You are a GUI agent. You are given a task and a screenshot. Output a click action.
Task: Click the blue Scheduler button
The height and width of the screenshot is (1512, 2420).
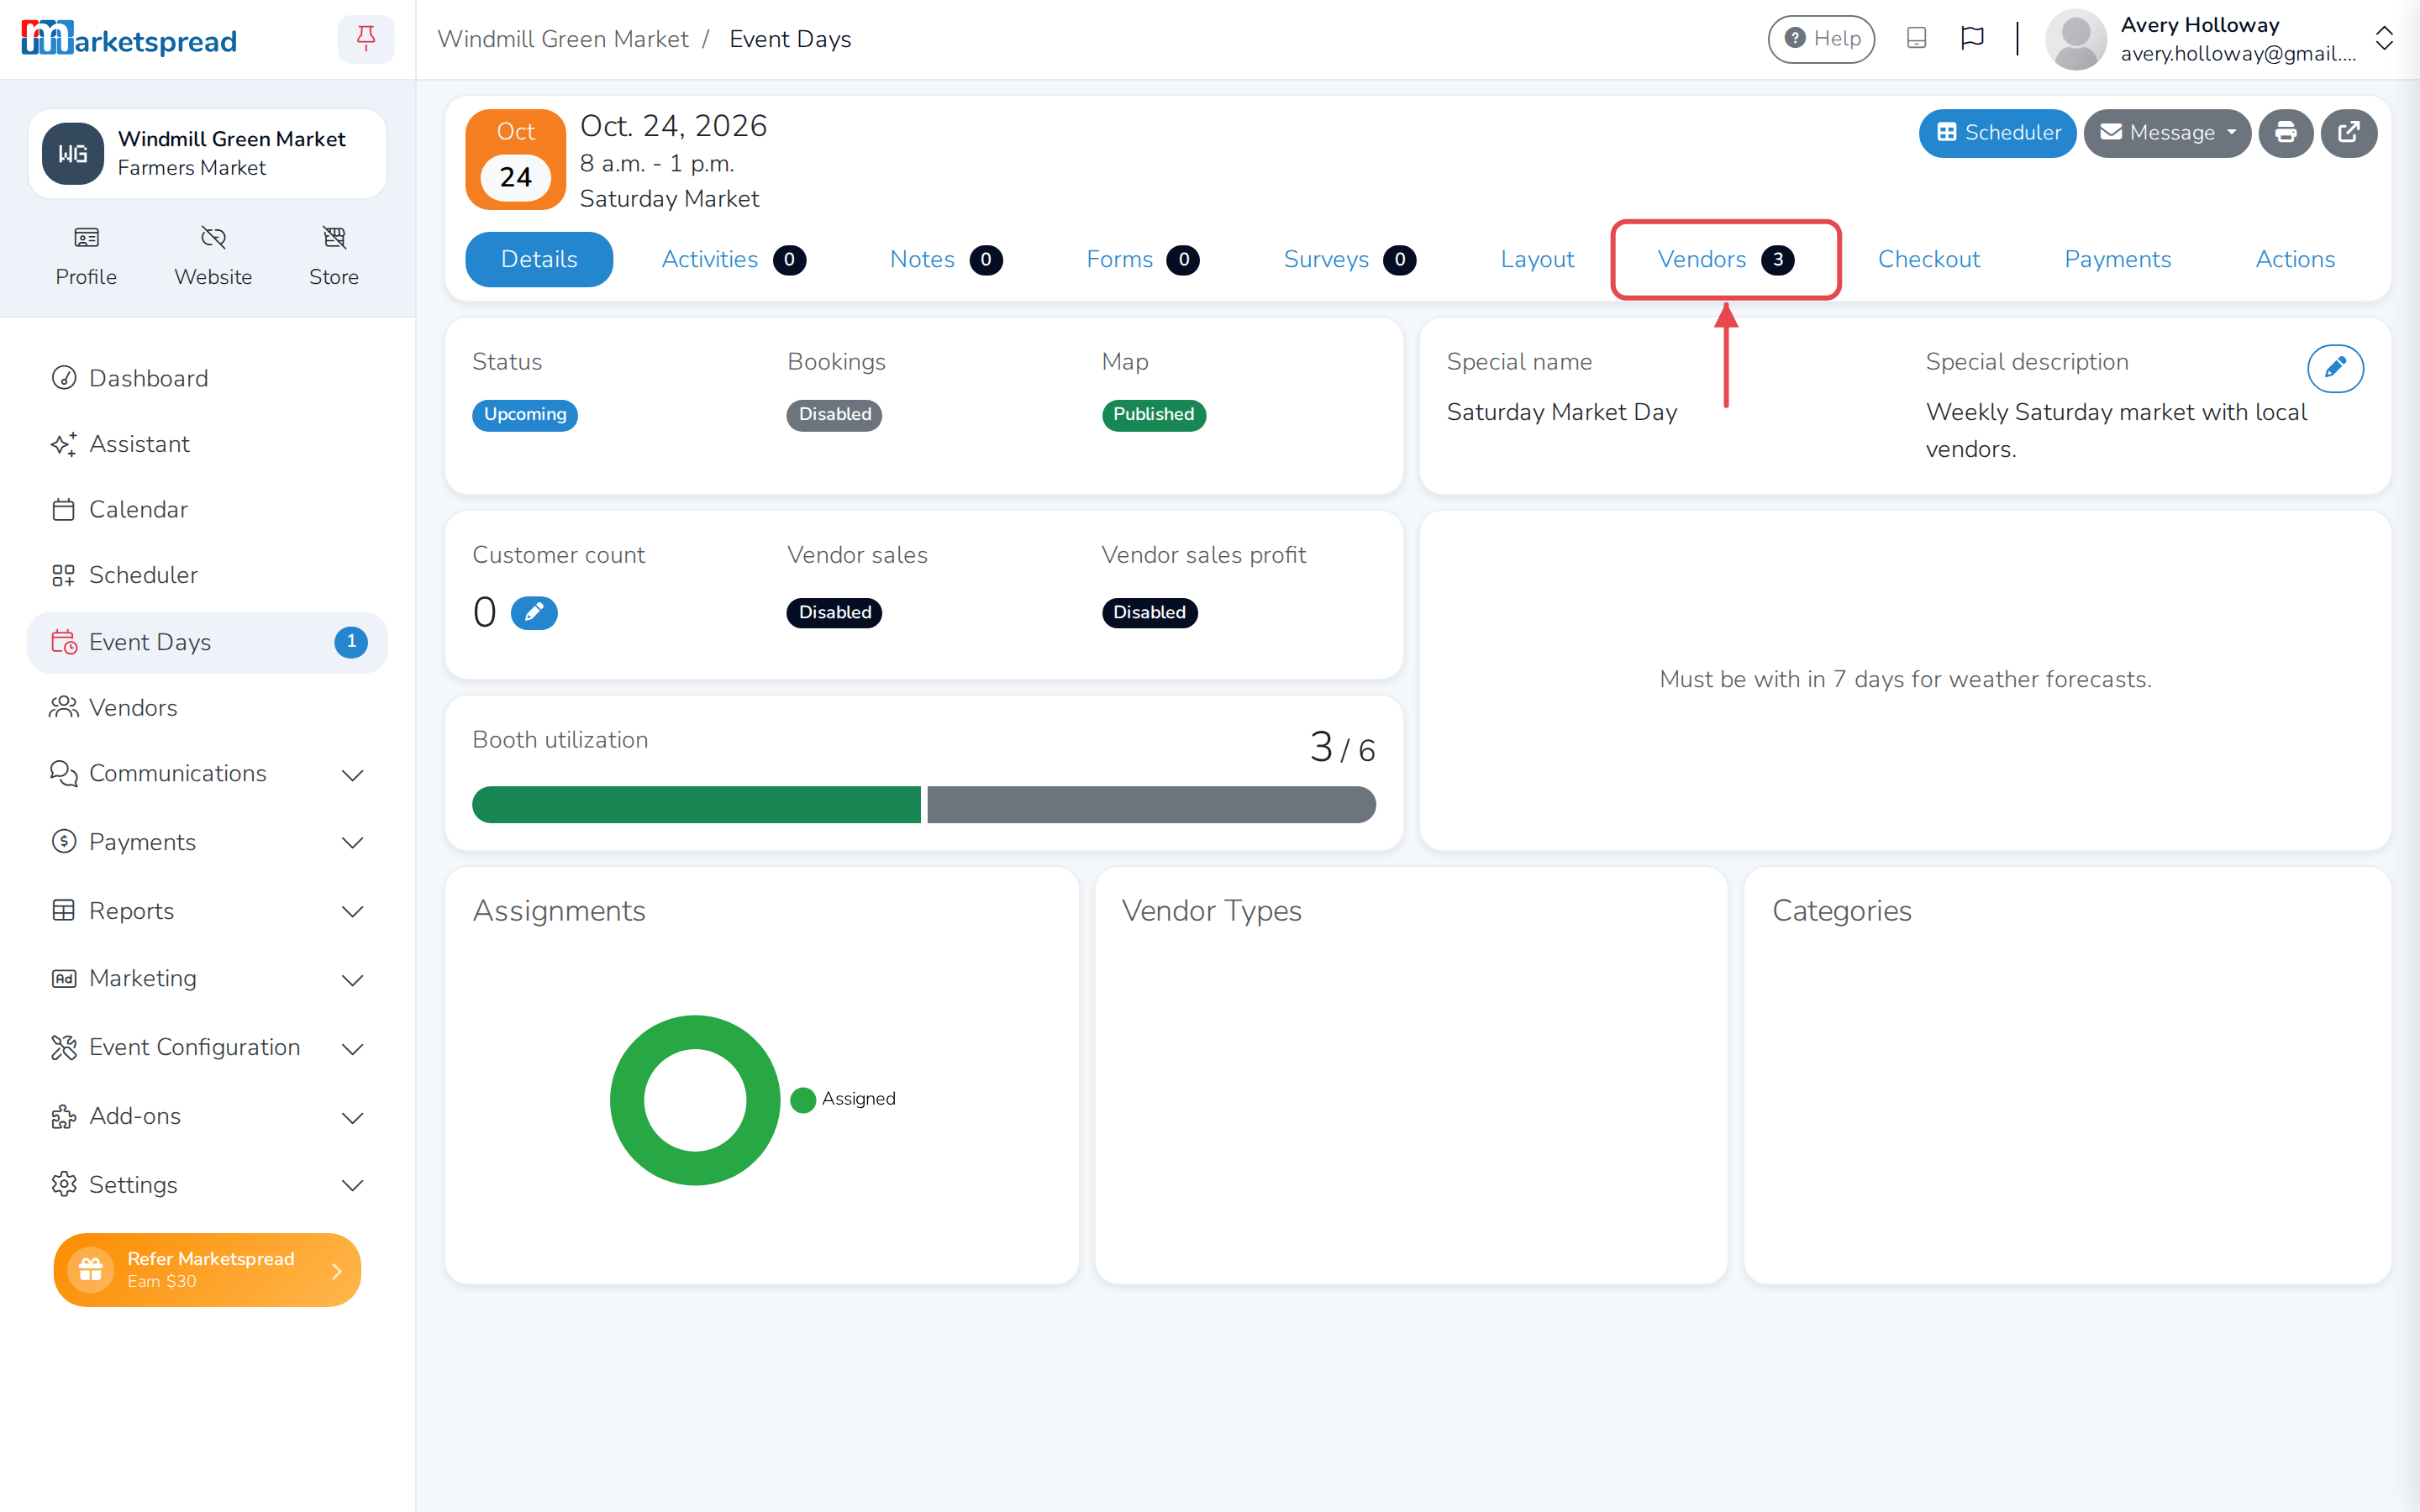point(1997,133)
